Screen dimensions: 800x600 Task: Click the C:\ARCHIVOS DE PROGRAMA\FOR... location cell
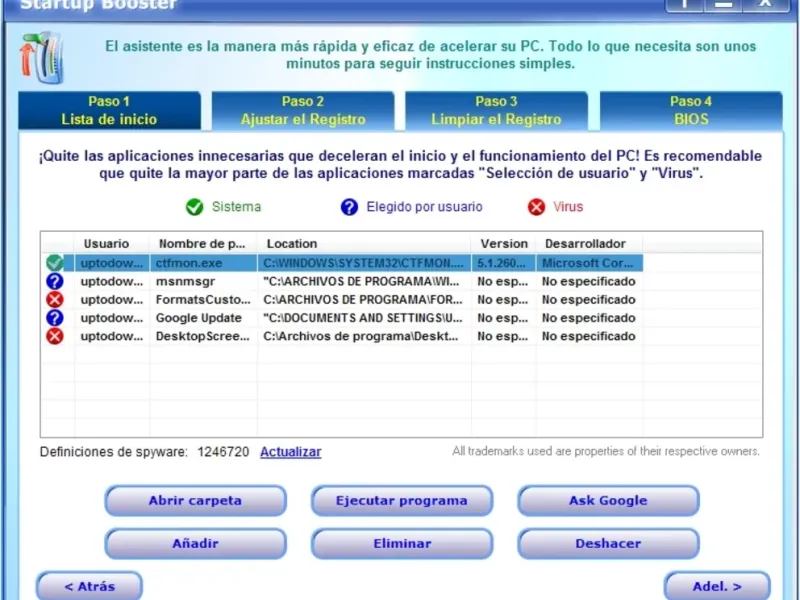point(363,299)
